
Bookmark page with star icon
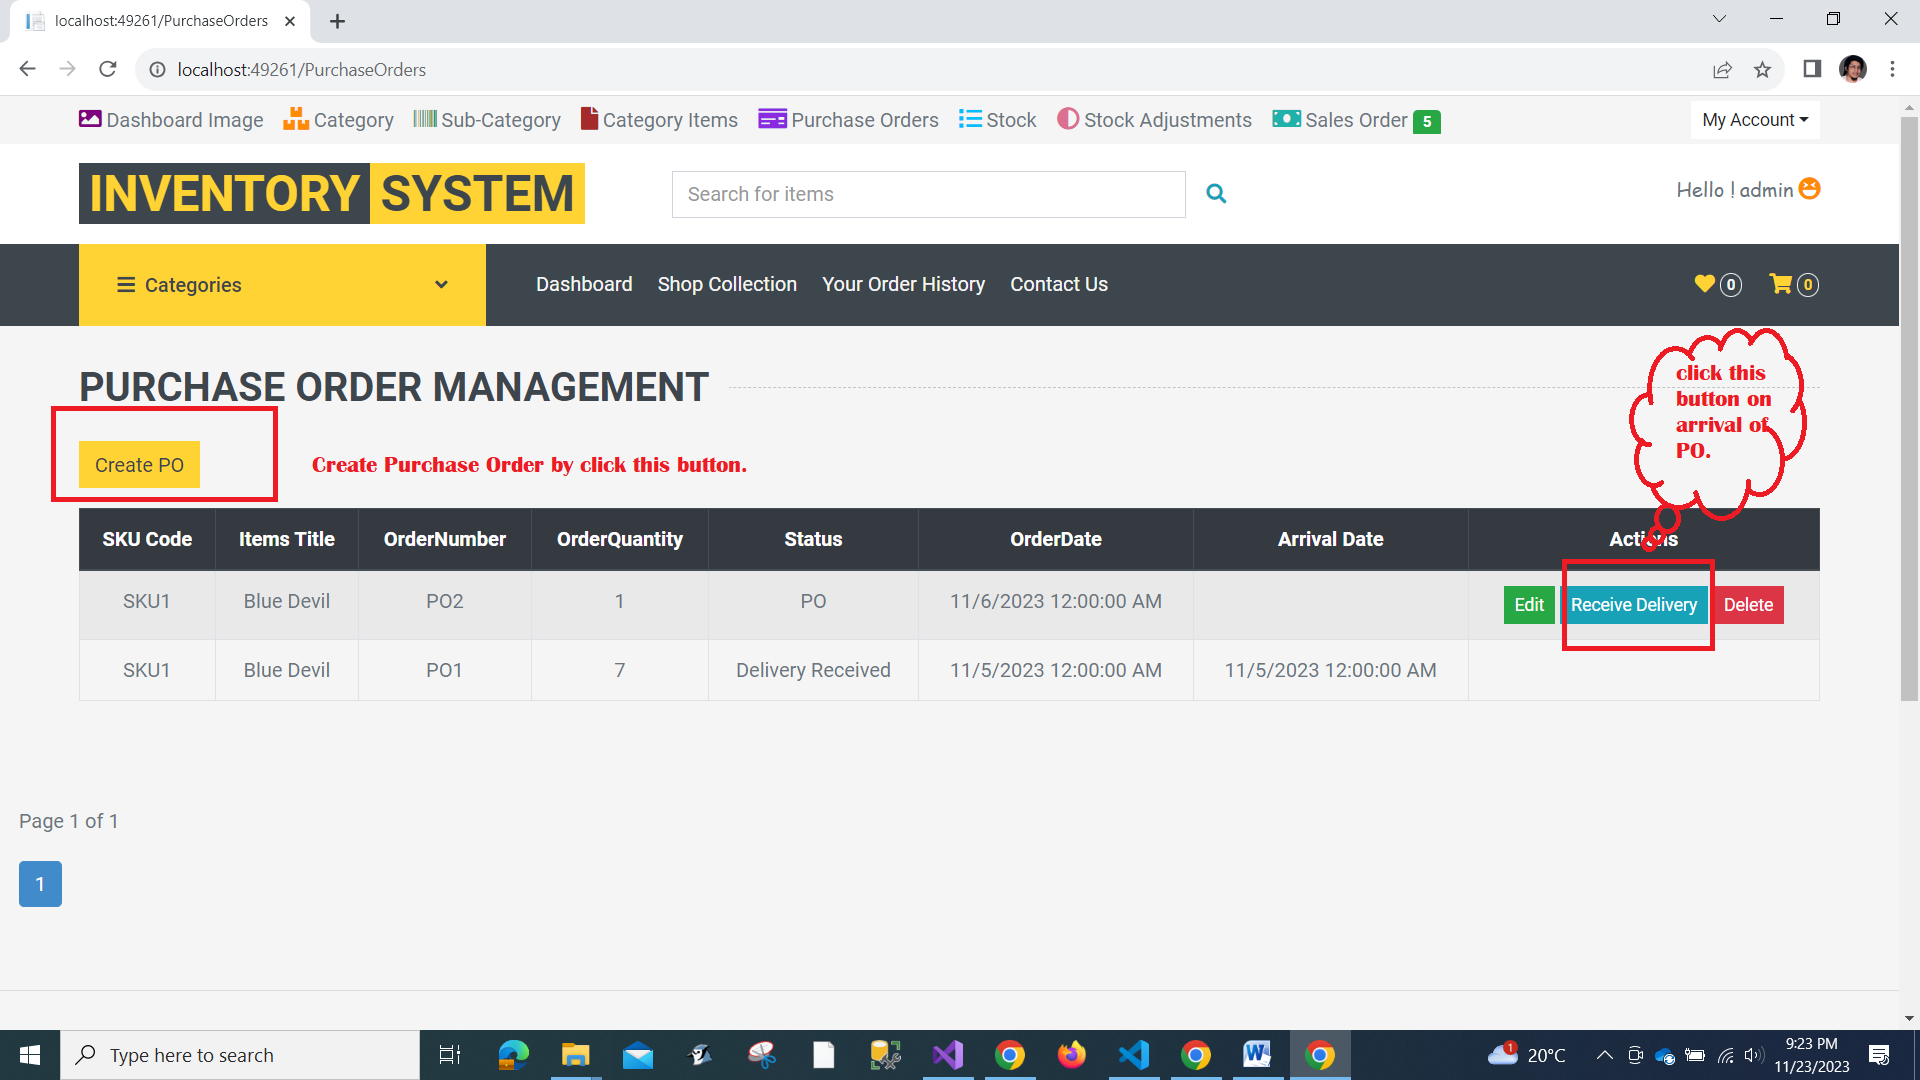coord(1762,70)
